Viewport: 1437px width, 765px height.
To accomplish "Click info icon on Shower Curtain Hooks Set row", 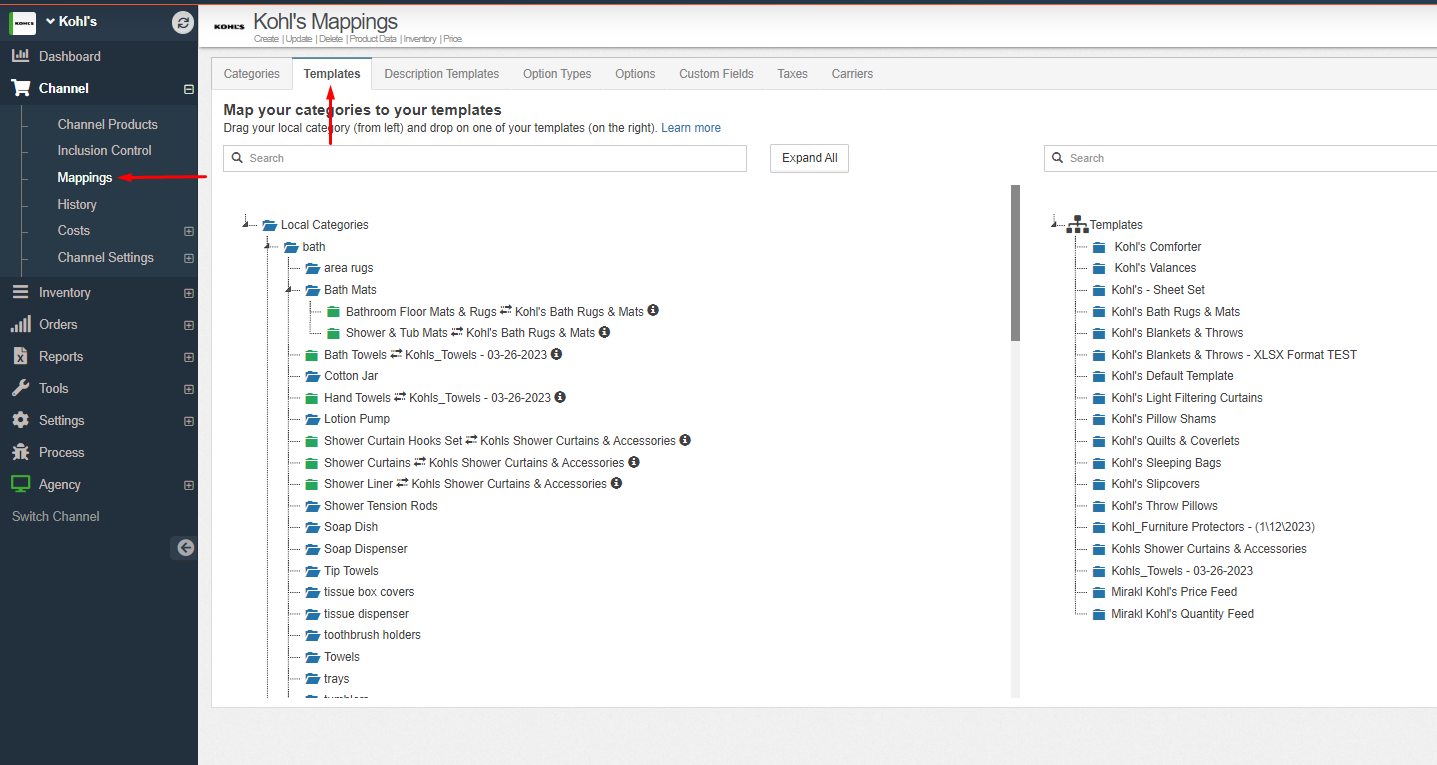I will [685, 440].
